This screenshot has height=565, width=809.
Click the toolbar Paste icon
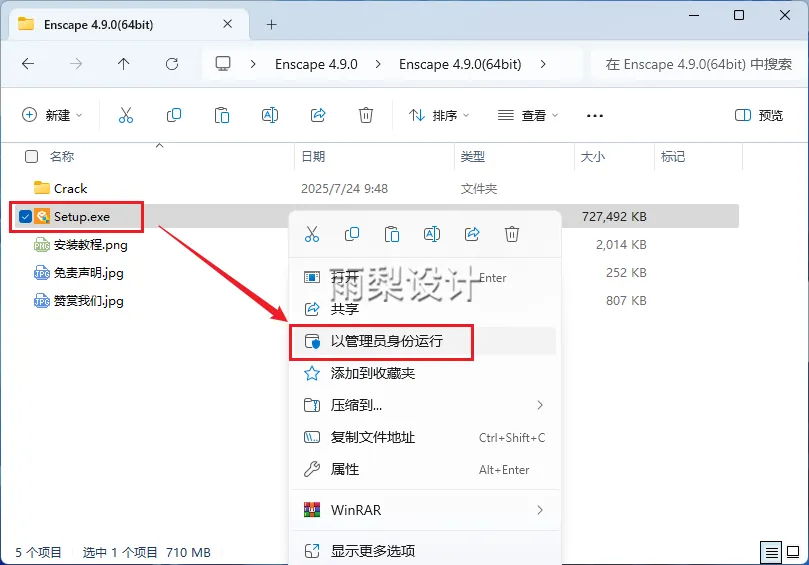(x=222, y=115)
